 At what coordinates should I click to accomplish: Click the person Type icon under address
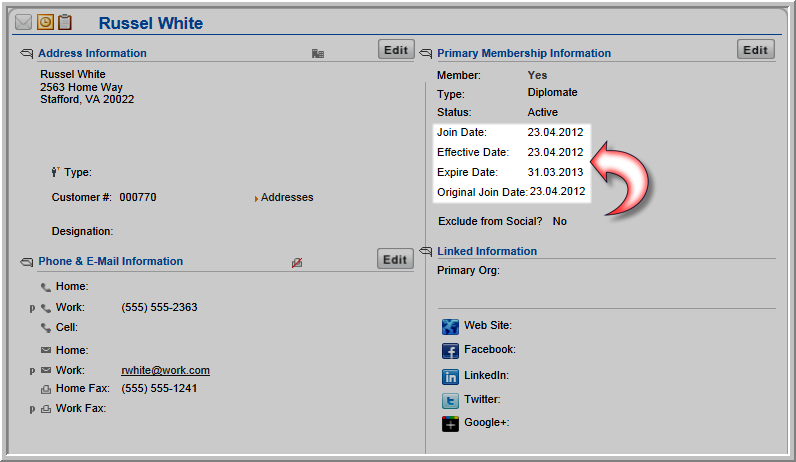coord(55,172)
